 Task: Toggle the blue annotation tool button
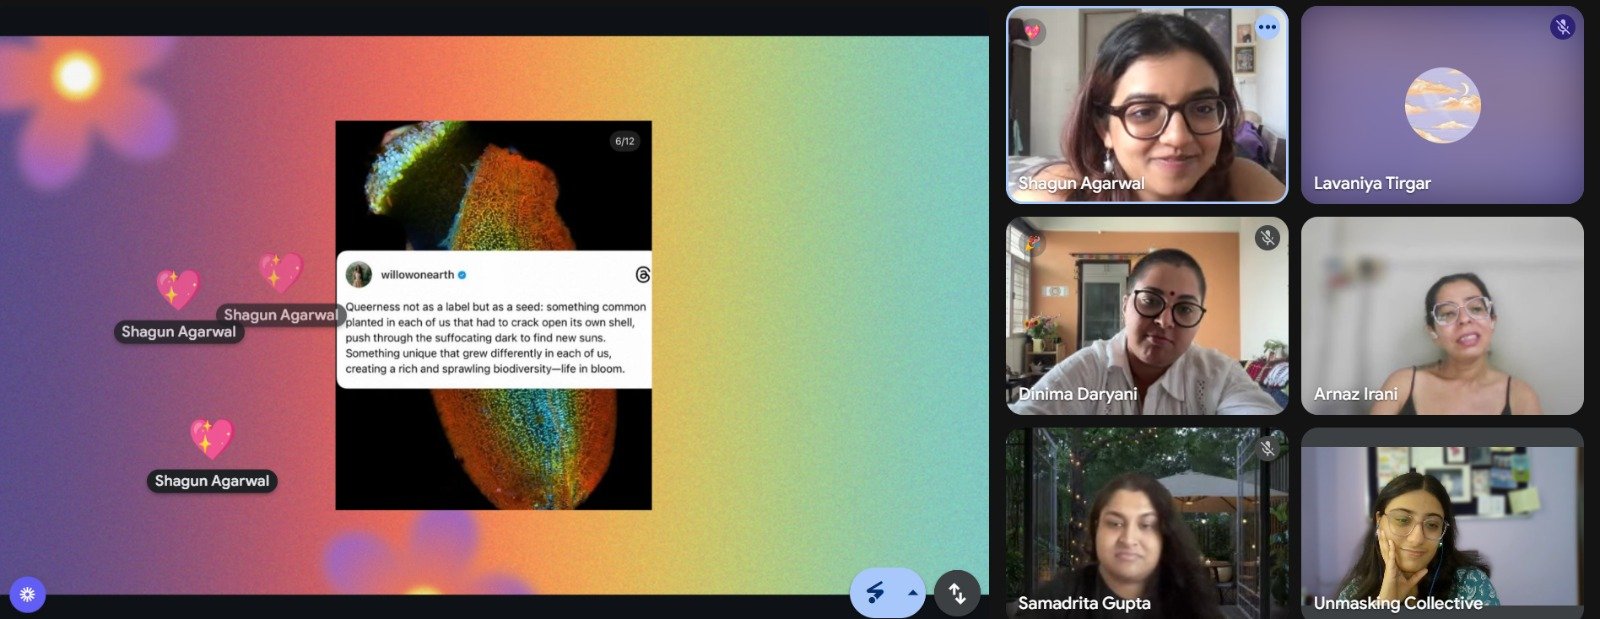click(x=876, y=593)
